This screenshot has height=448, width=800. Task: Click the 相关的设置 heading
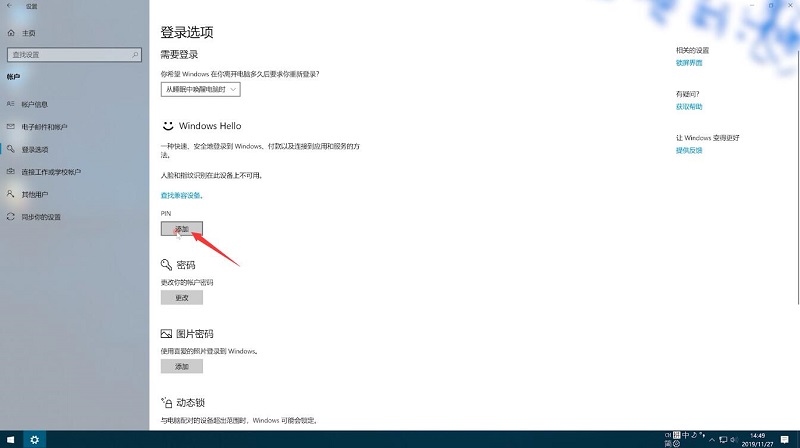click(692, 50)
